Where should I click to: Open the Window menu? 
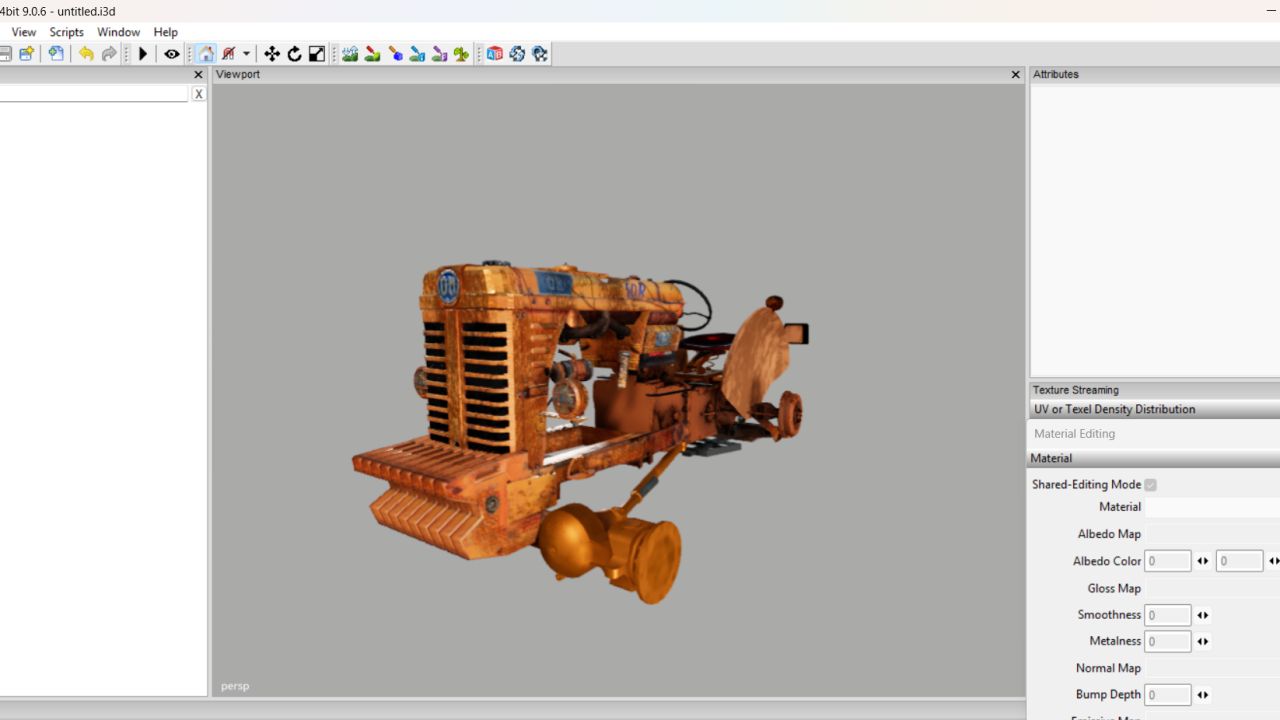pyautogui.click(x=118, y=32)
